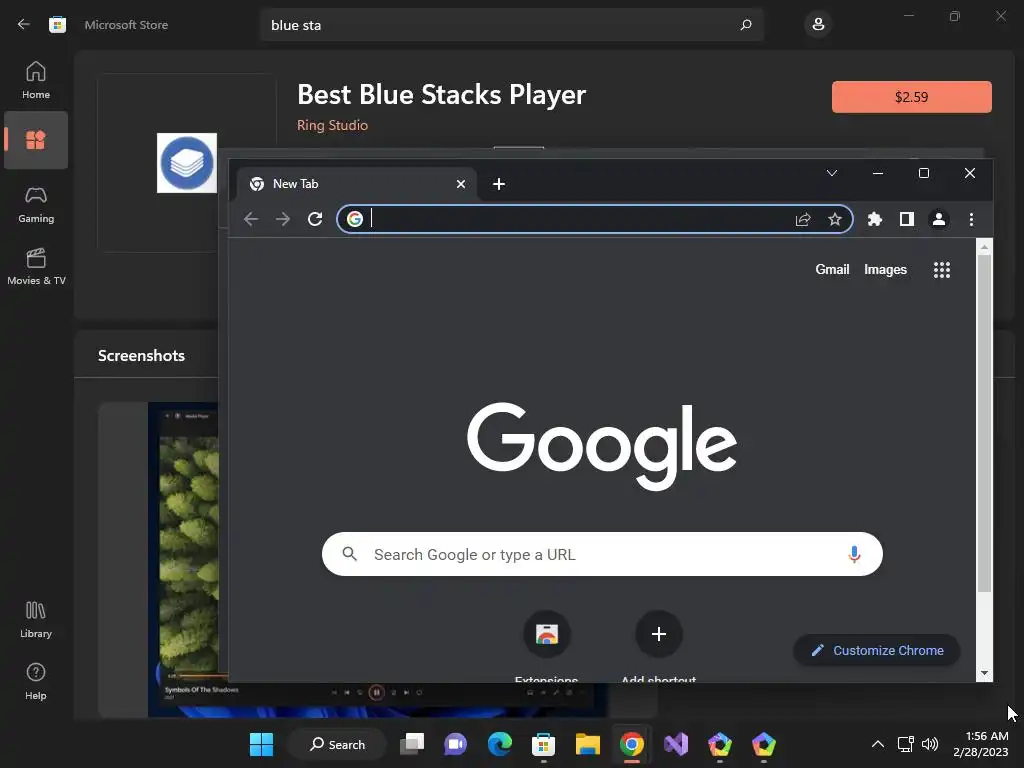
Task: Open Gaming in Microsoft Store sidebar
Action: [x=36, y=205]
